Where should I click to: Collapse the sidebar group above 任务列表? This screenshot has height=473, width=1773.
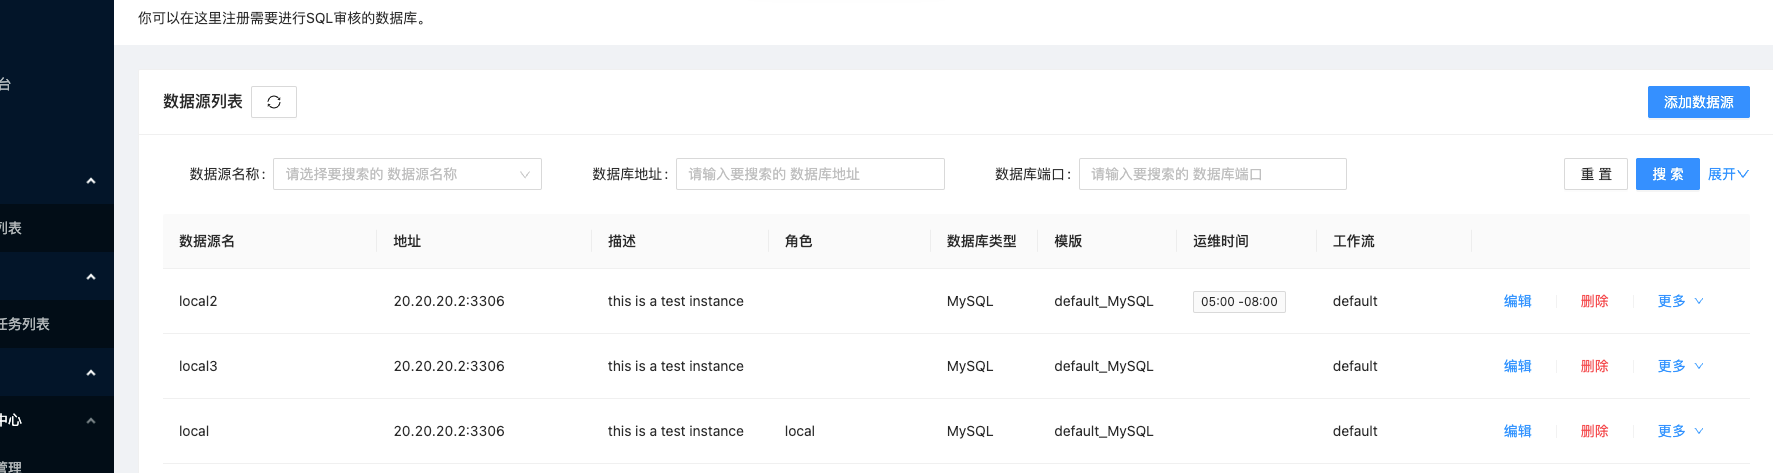pyautogui.click(x=91, y=277)
